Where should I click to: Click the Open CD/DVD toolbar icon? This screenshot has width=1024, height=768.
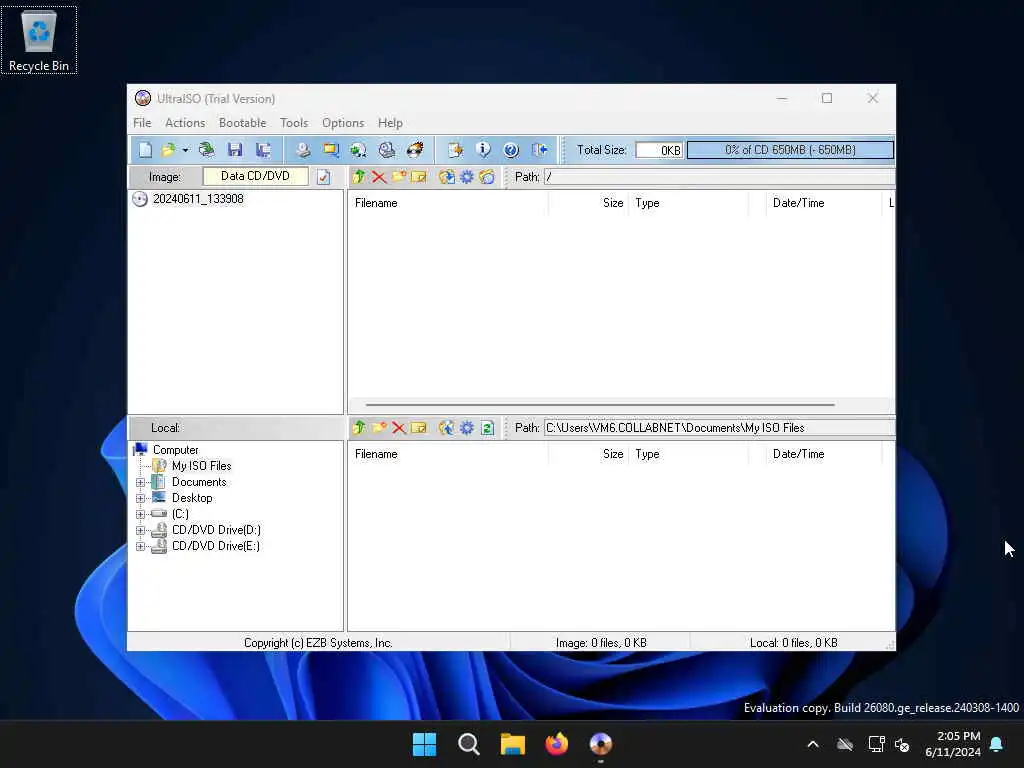[206, 150]
